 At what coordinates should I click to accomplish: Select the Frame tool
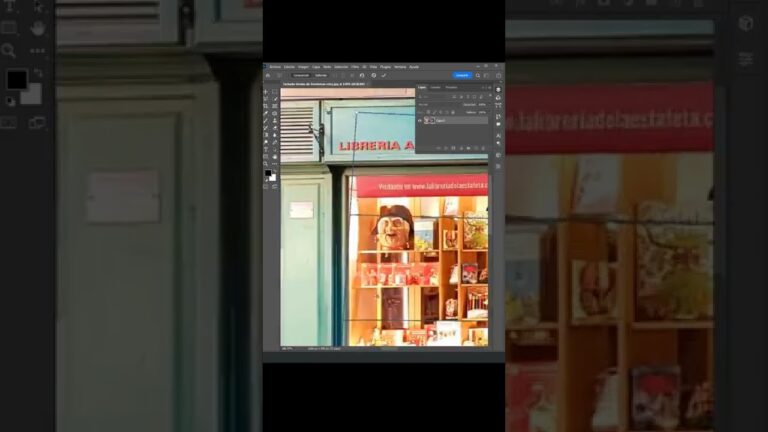(274, 106)
